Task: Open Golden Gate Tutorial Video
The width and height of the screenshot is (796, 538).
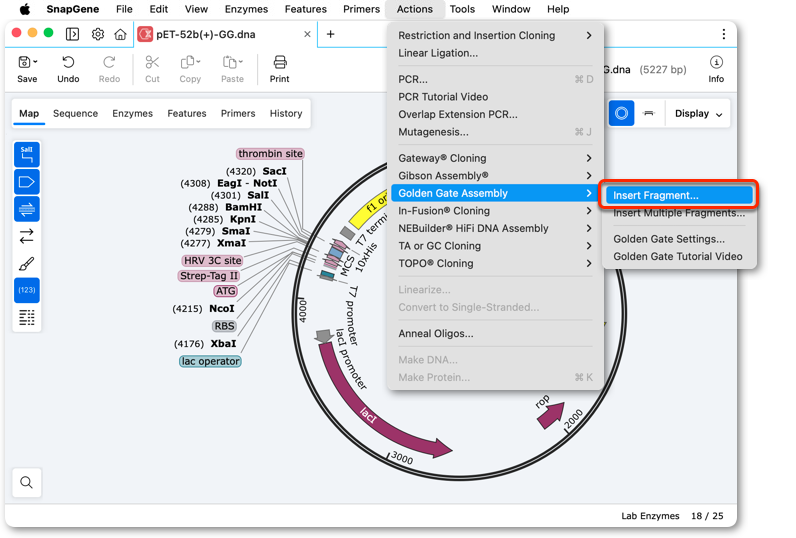Action: pyautogui.click(x=679, y=257)
